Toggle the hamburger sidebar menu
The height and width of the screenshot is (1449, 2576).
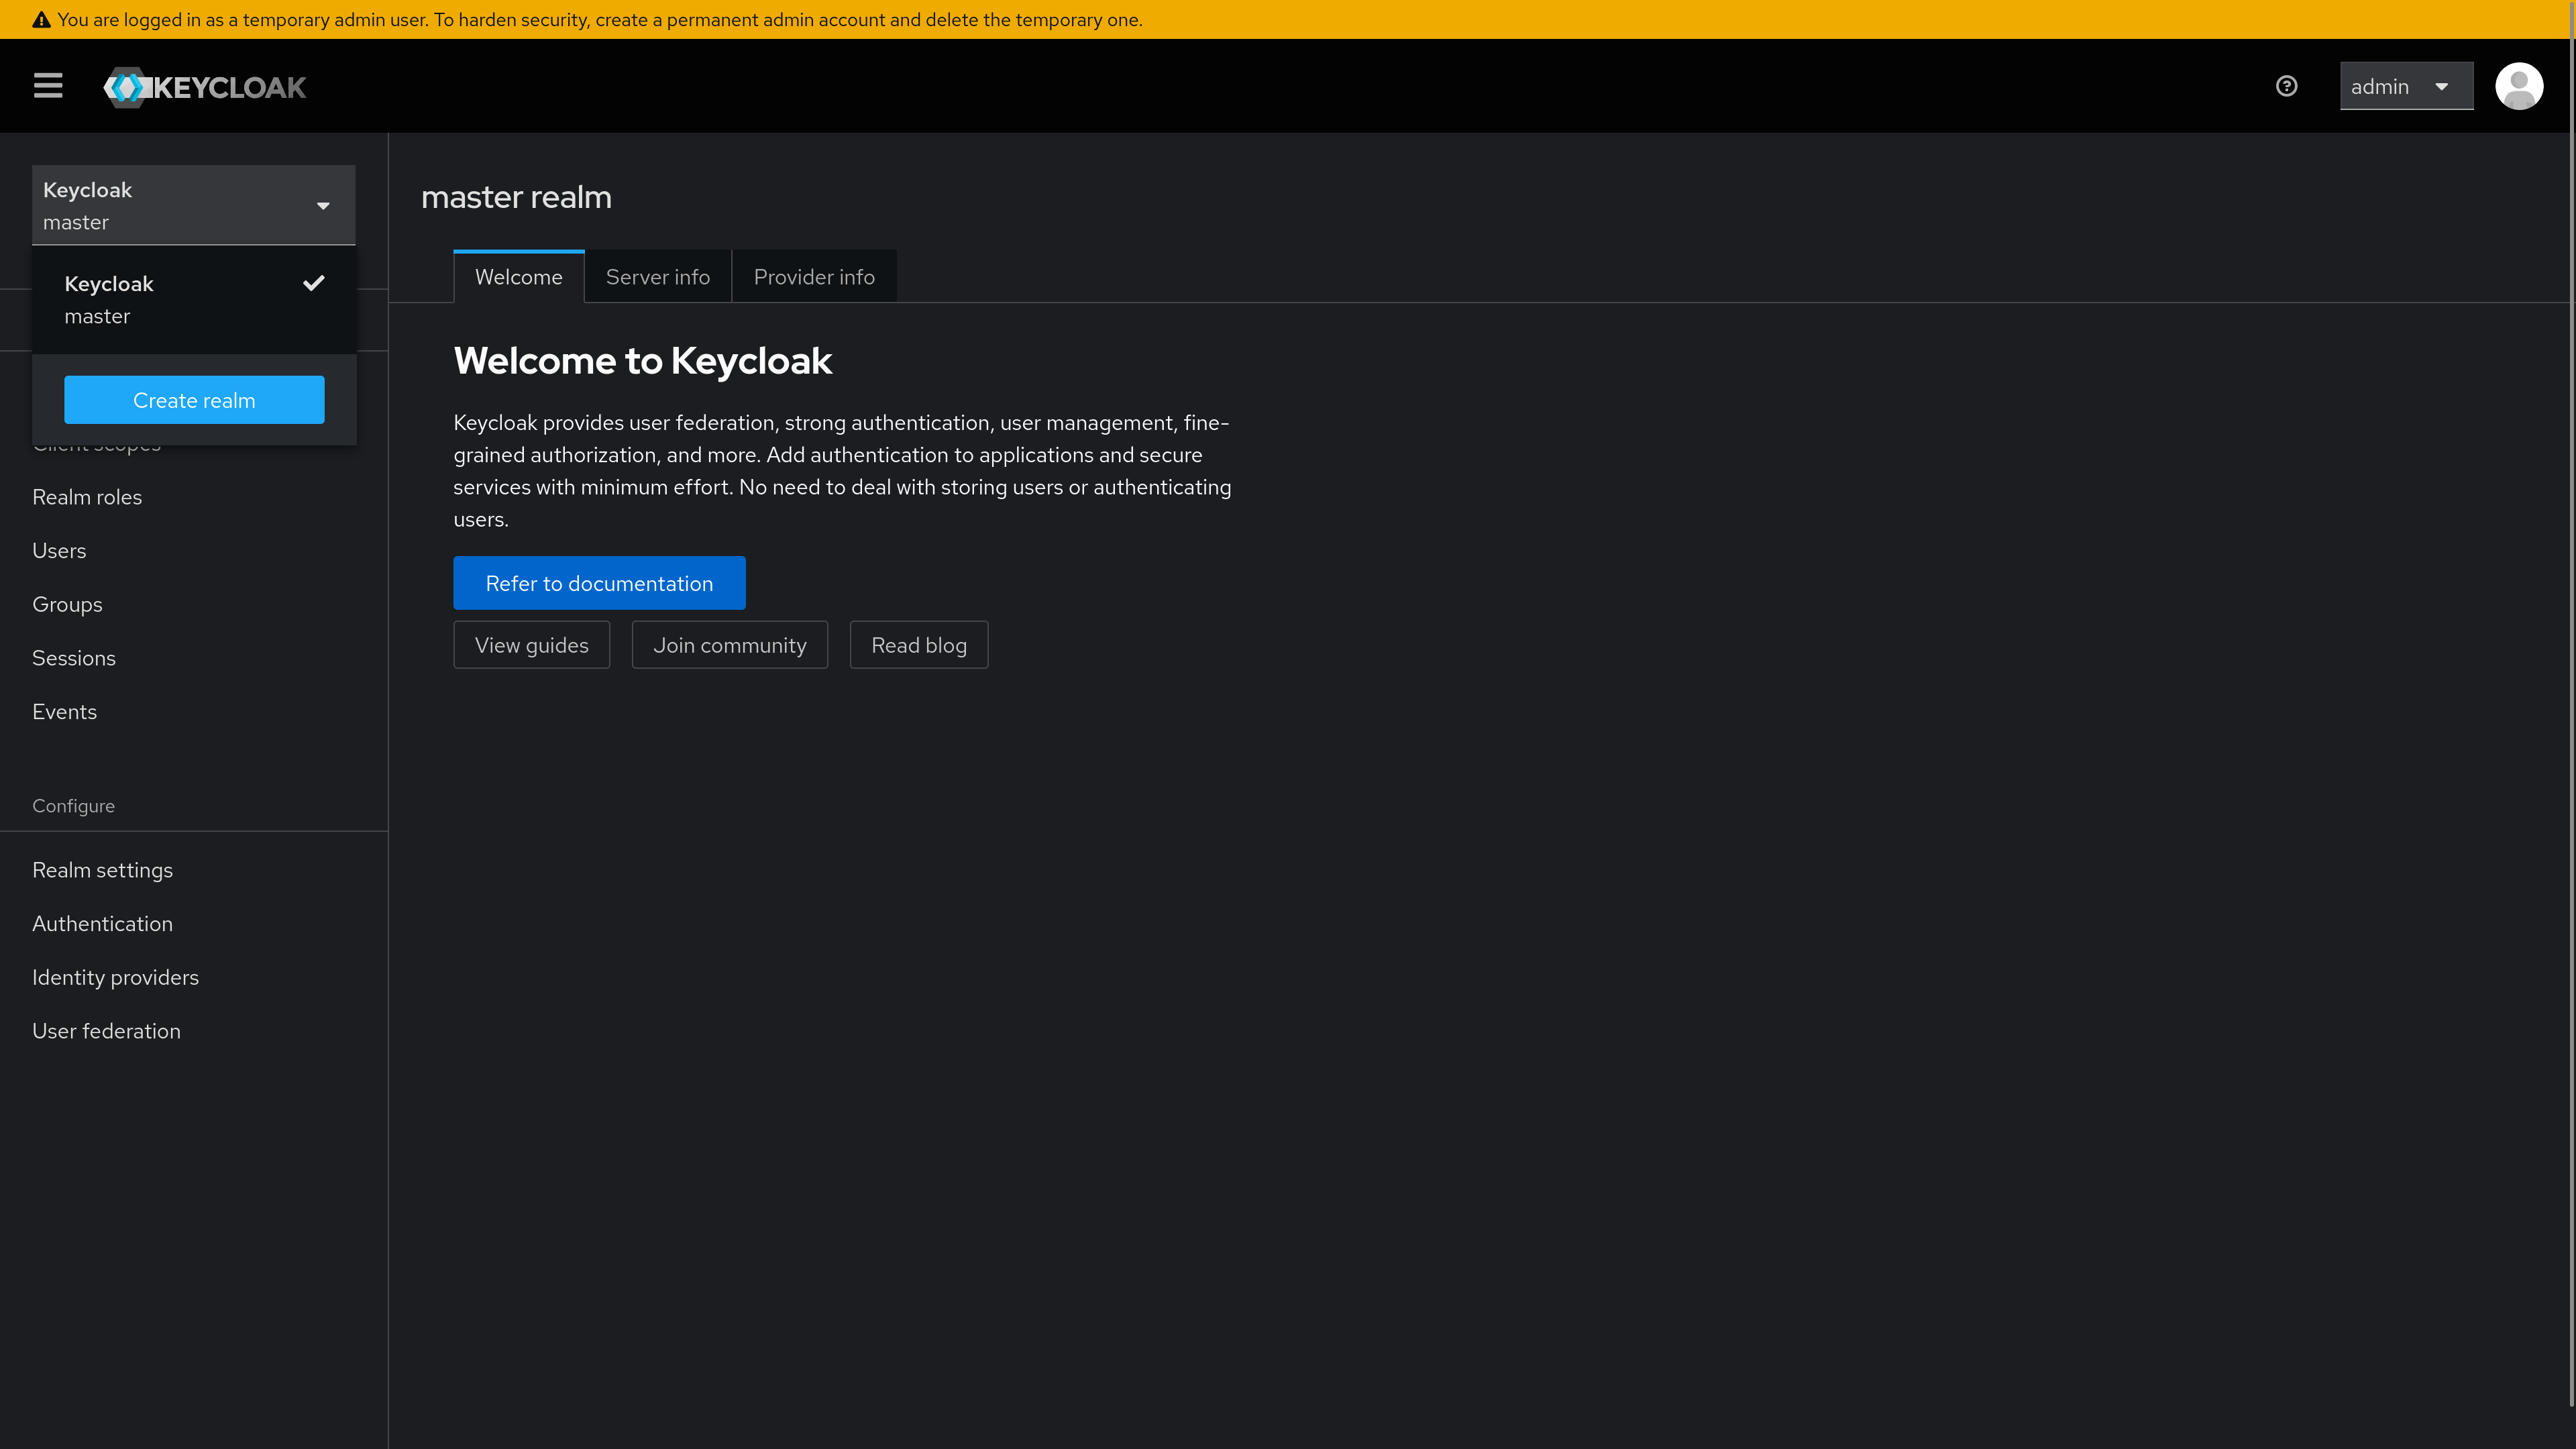pos(48,86)
